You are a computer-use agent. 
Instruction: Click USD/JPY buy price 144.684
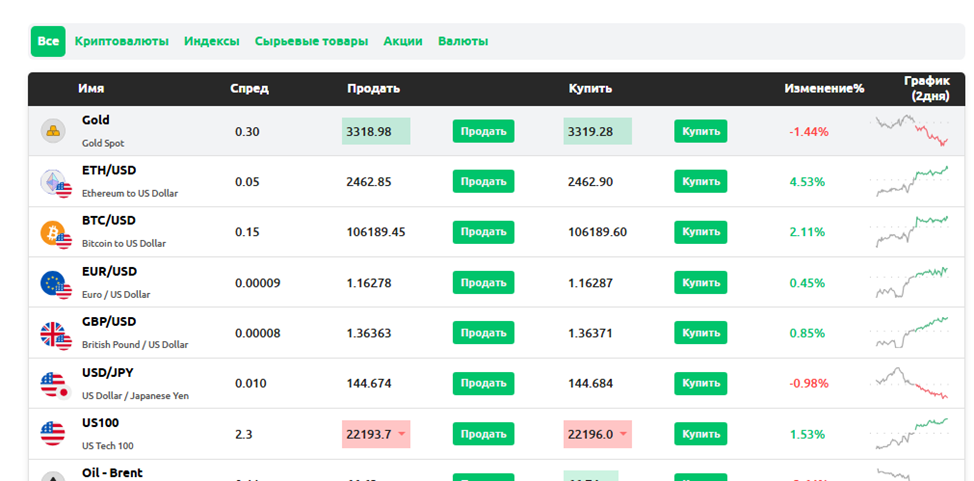point(590,384)
